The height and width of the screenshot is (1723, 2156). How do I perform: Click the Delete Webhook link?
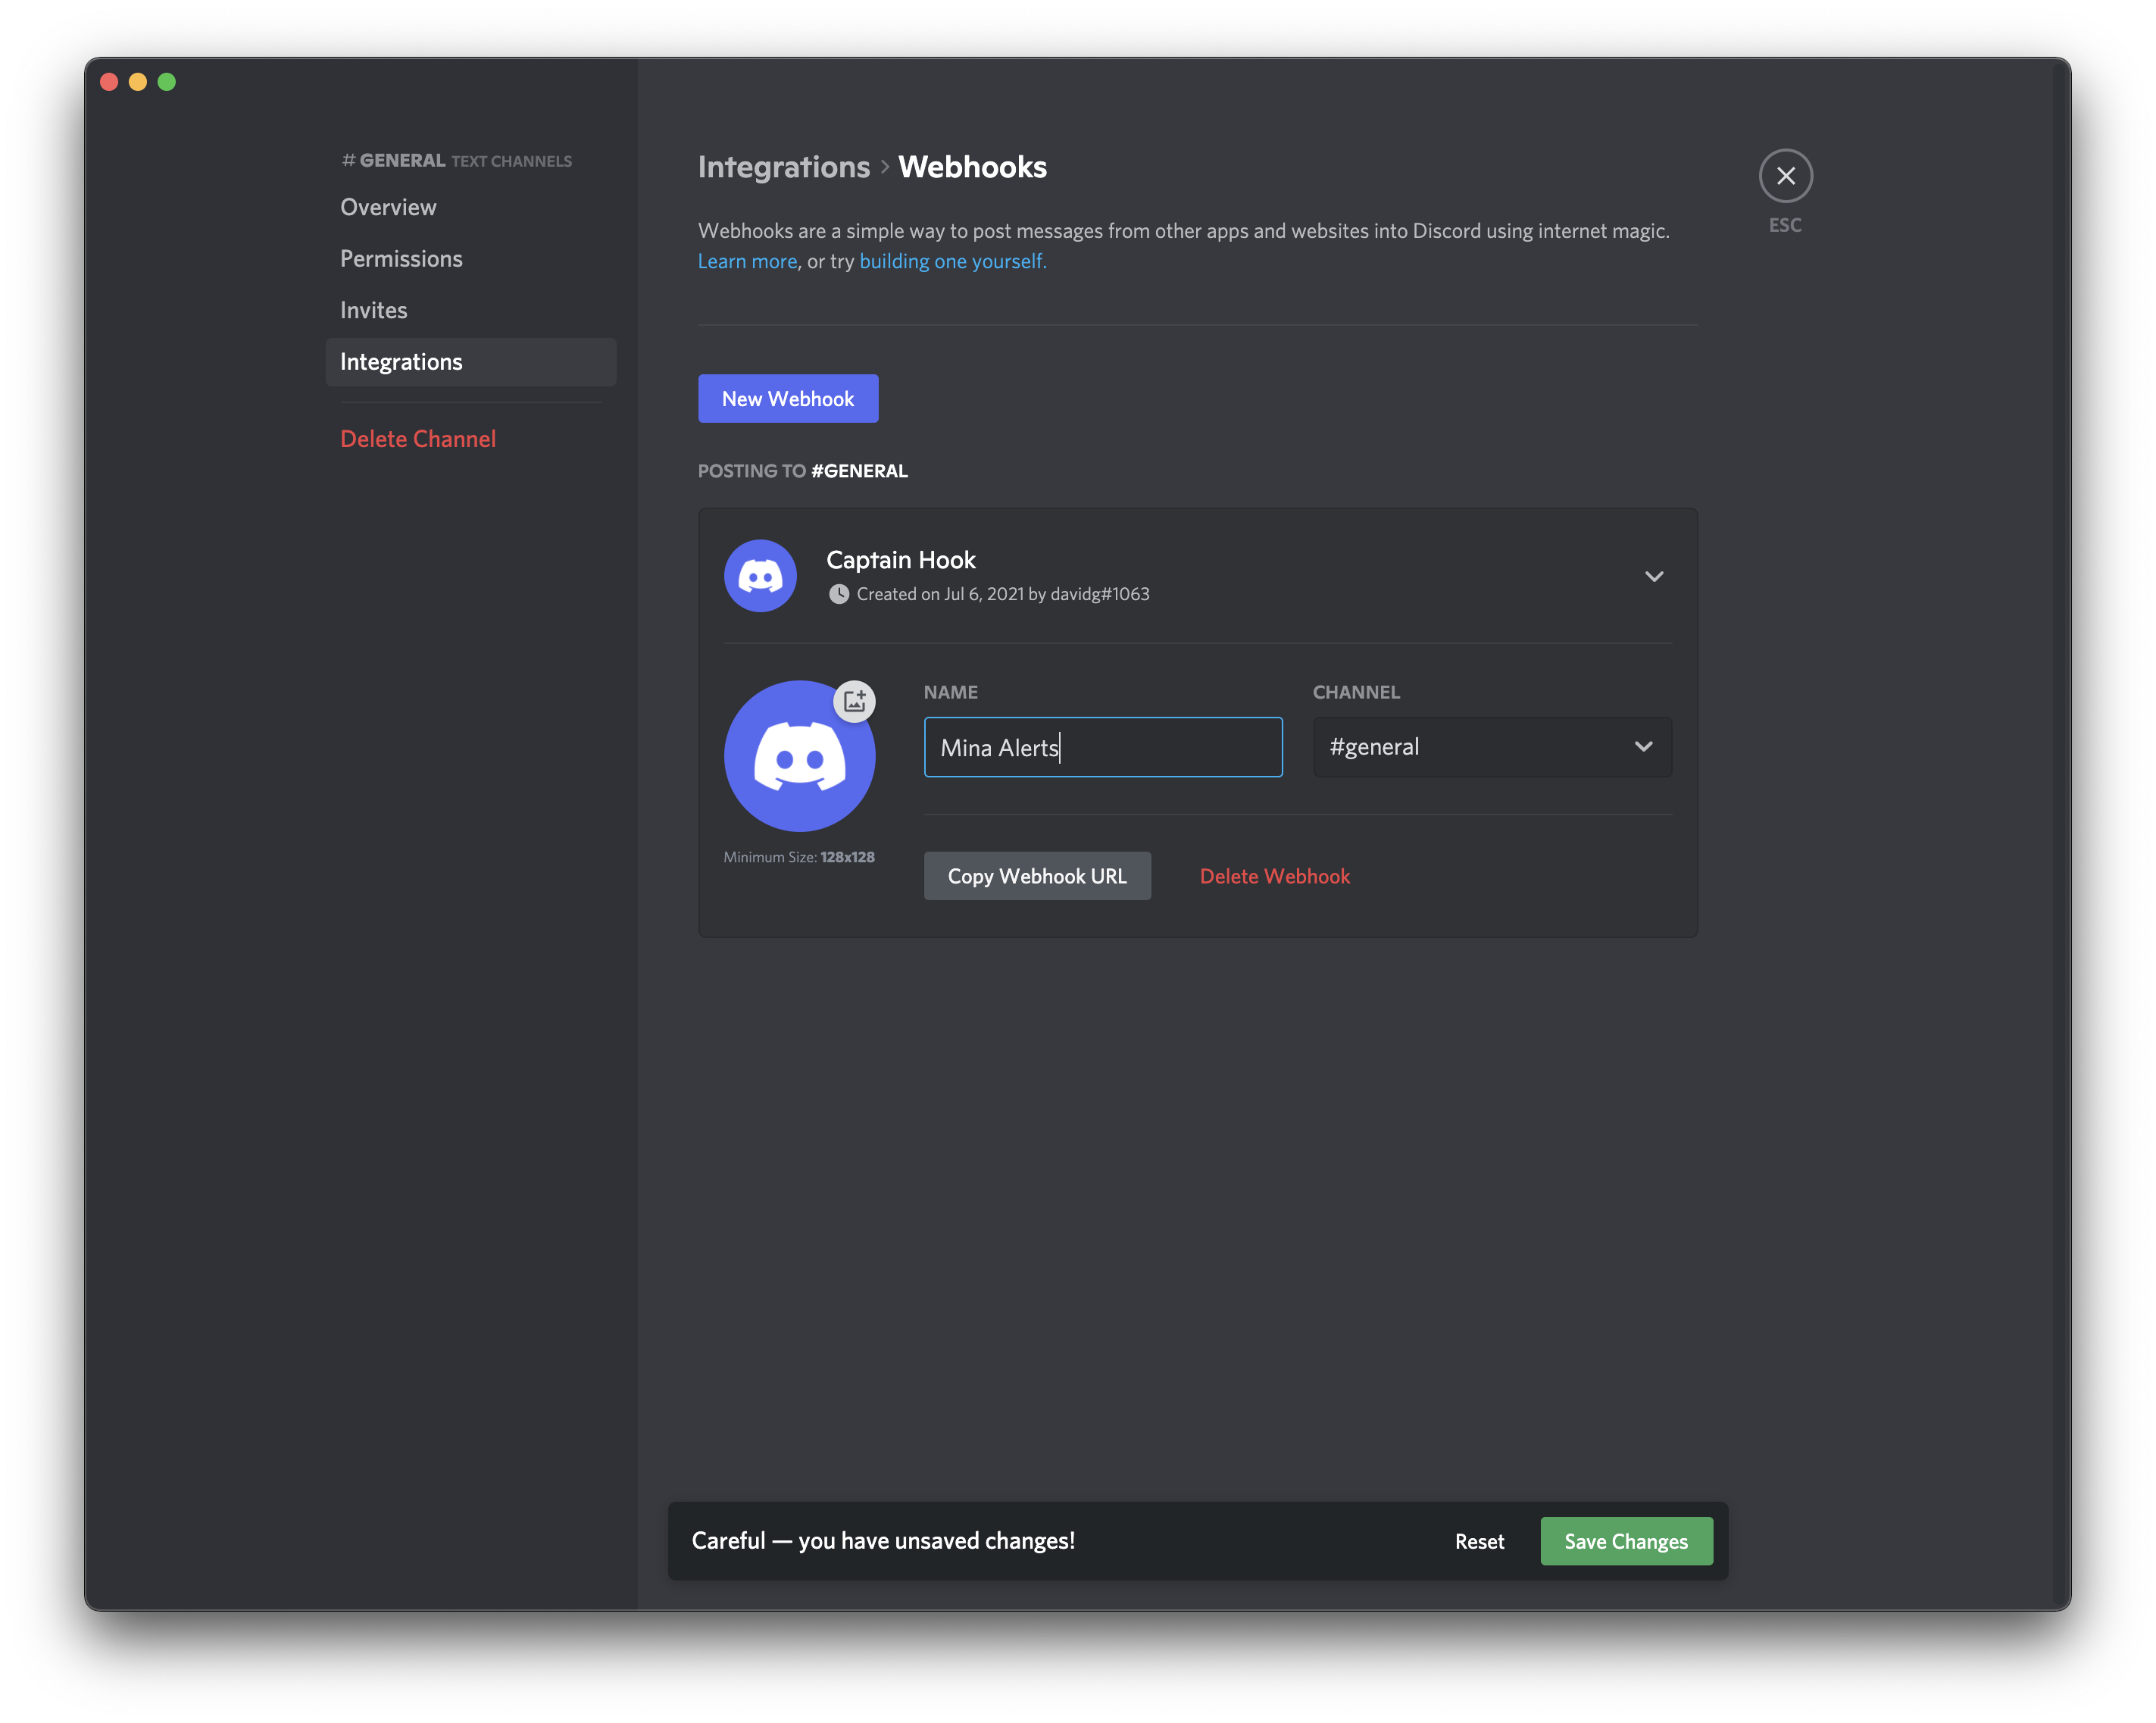pyautogui.click(x=1274, y=874)
